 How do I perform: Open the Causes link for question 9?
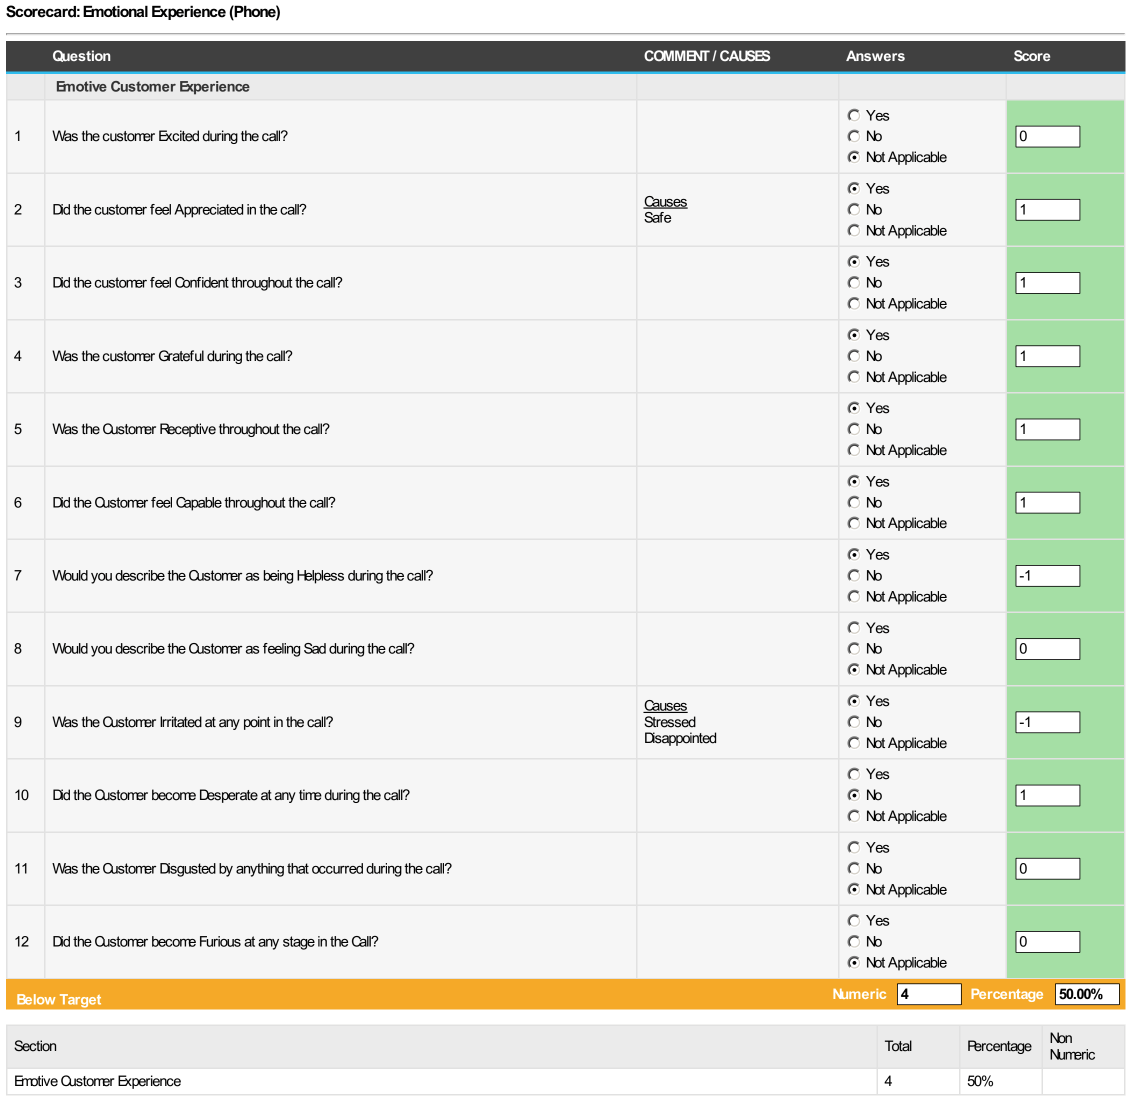[665, 705]
